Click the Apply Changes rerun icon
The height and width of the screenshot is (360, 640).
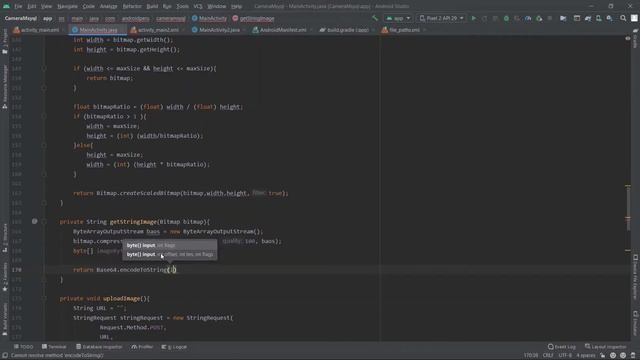tap(484, 18)
